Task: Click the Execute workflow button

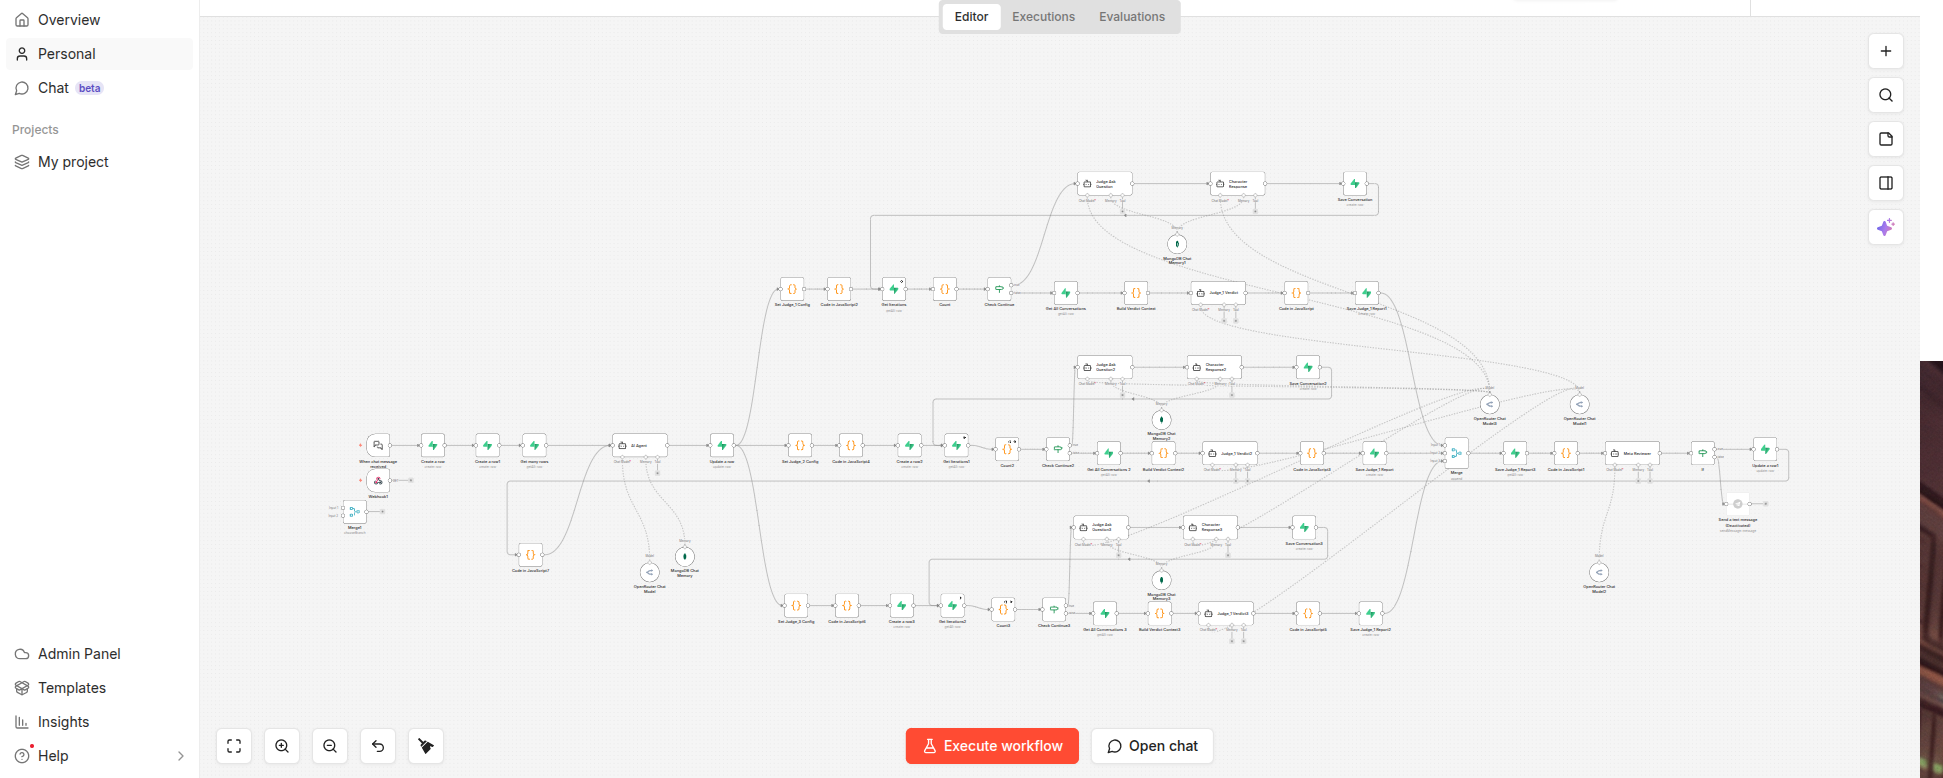Action: coord(992,746)
